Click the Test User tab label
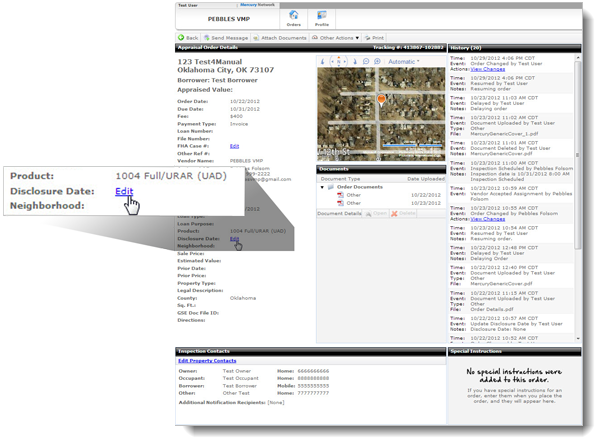 tap(188, 5)
